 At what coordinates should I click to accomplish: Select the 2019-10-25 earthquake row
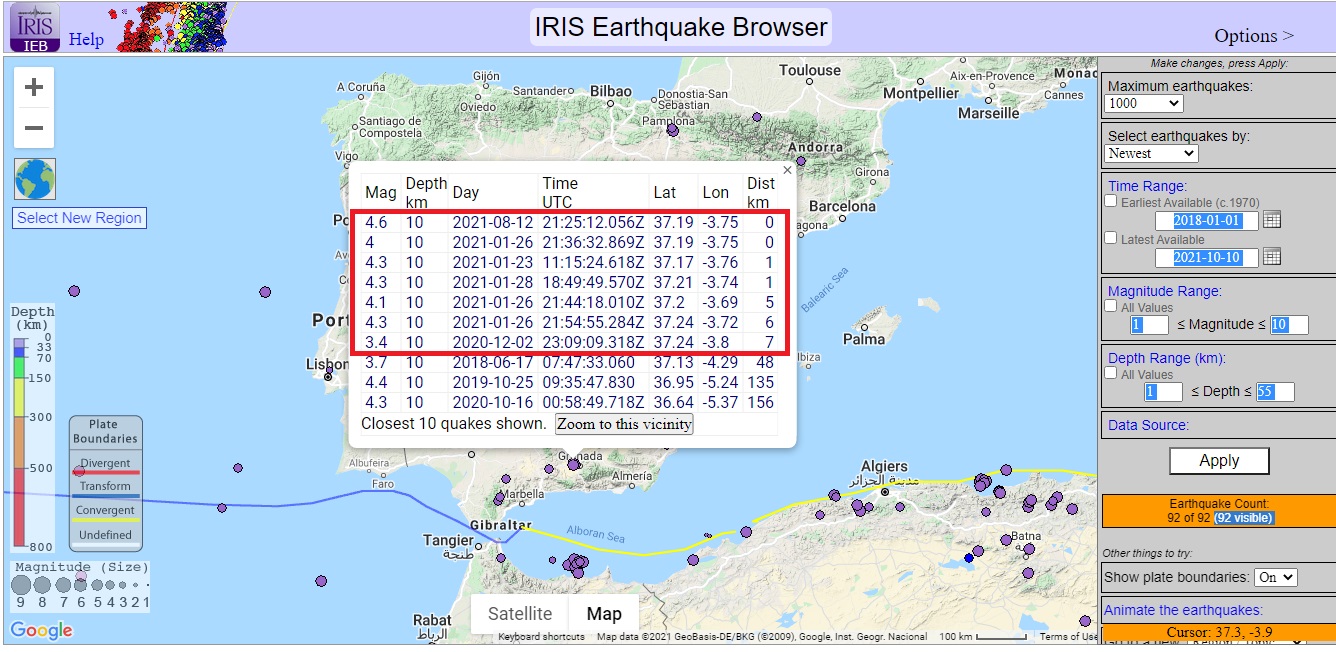570,382
